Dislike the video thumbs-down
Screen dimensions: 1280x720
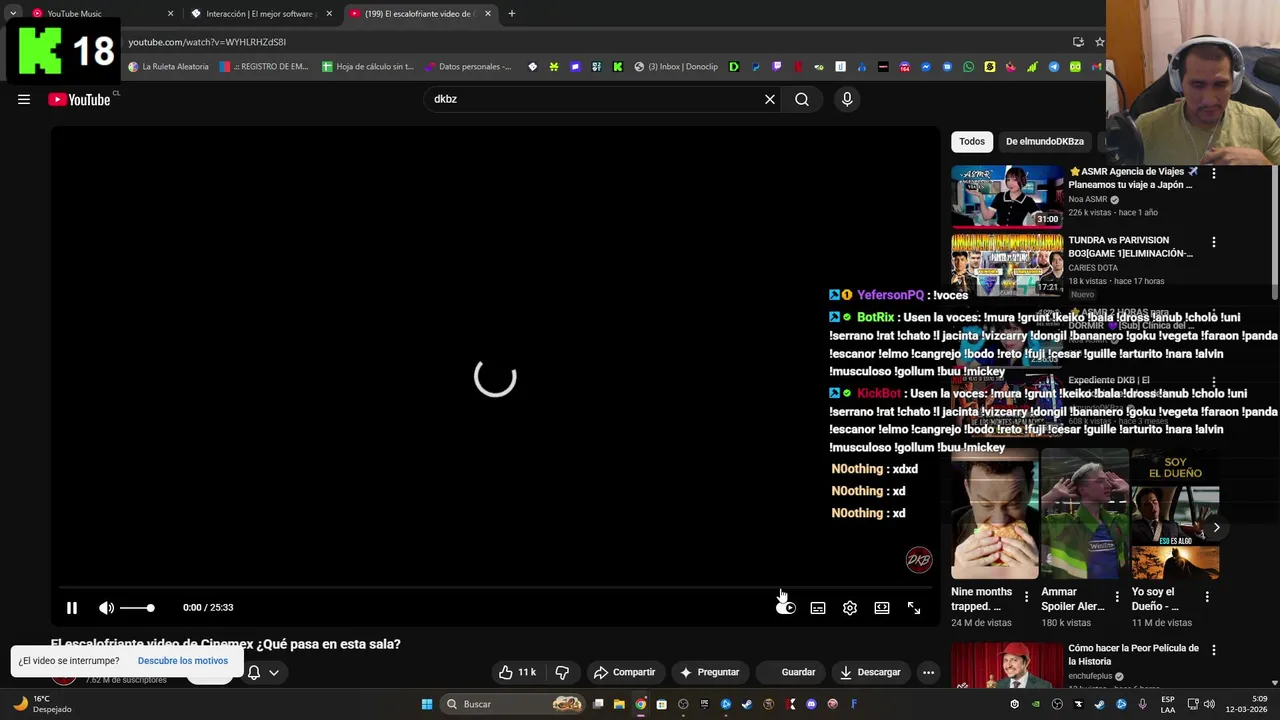562,672
